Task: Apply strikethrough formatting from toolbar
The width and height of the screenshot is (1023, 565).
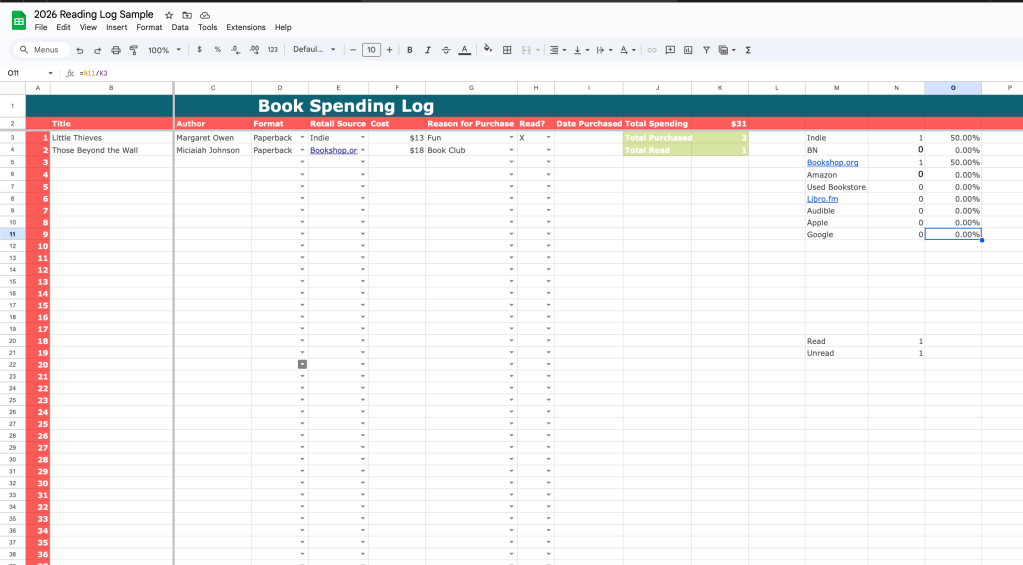Action: (x=445, y=50)
